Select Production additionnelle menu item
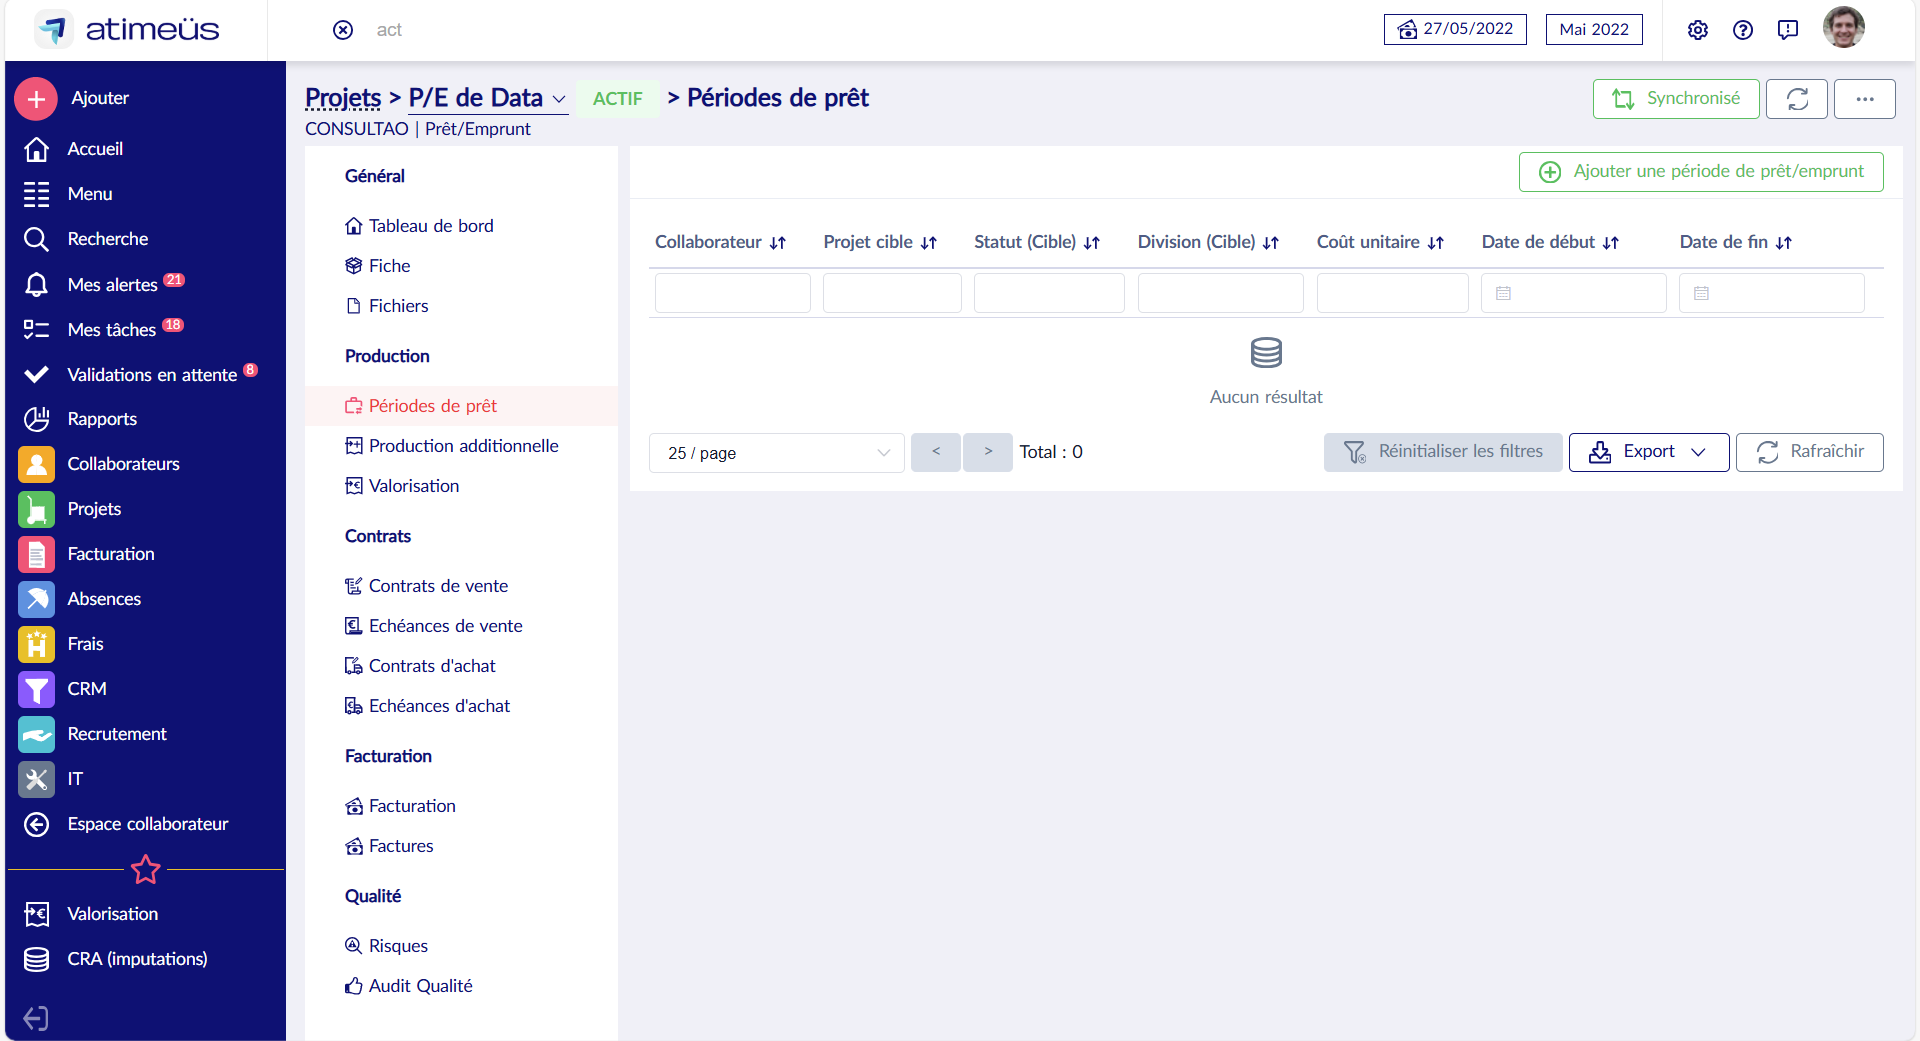 tap(452, 446)
